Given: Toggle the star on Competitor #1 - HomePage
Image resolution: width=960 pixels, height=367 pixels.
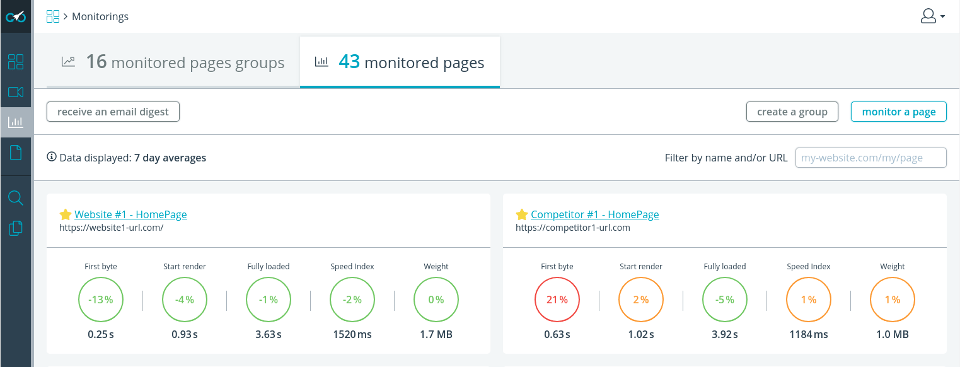Looking at the screenshot, I should [x=522, y=214].
